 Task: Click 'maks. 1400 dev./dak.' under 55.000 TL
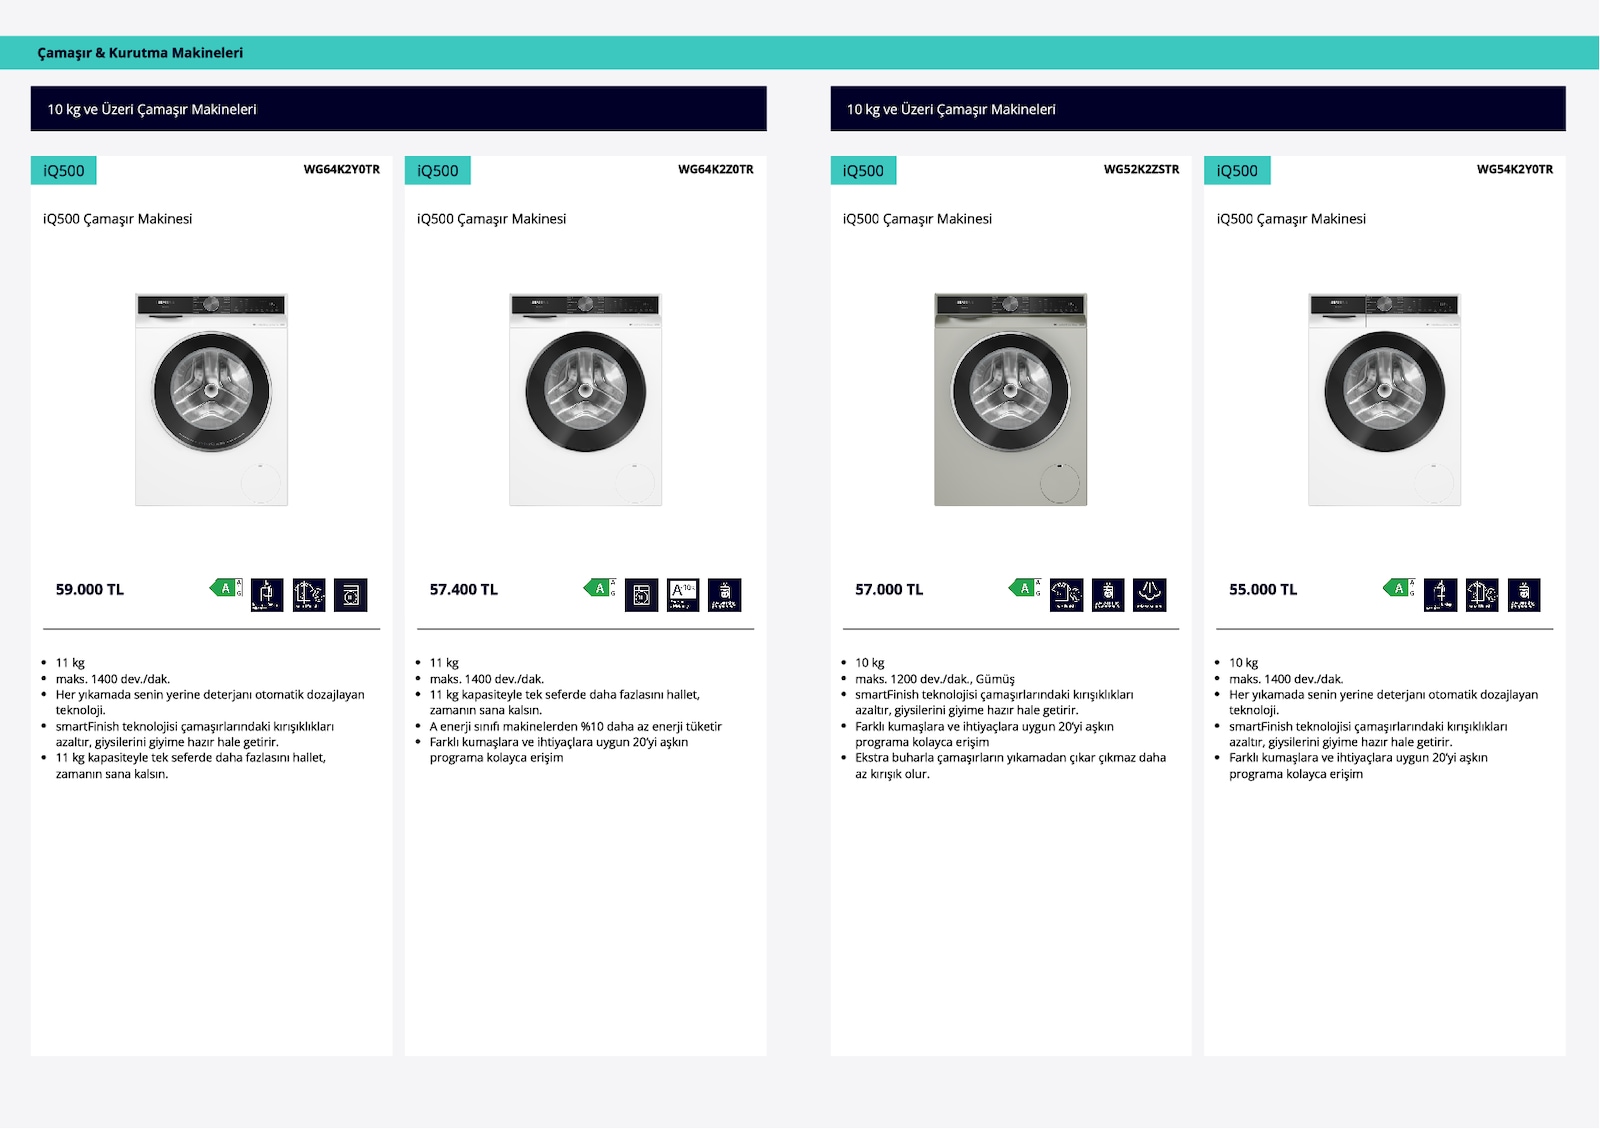coord(1286,679)
